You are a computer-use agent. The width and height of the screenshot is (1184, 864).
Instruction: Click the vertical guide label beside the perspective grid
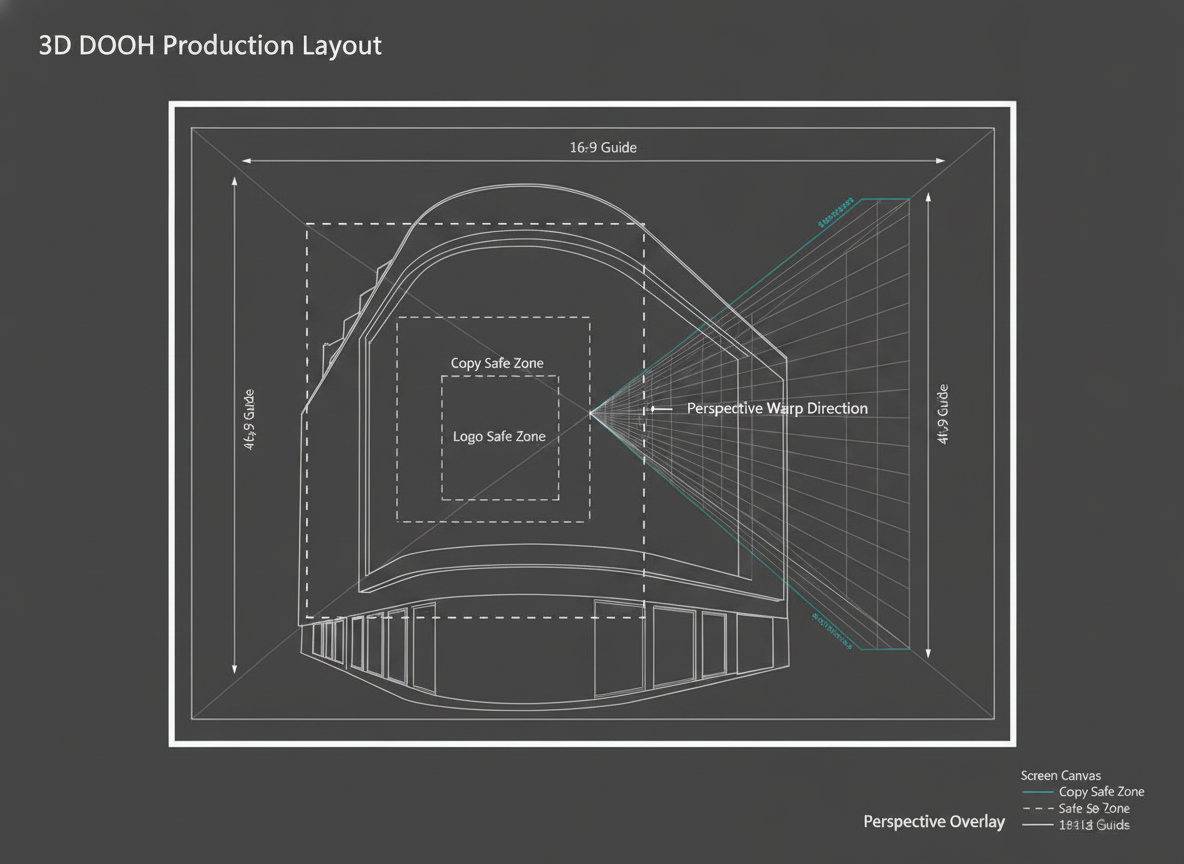[942, 414]
